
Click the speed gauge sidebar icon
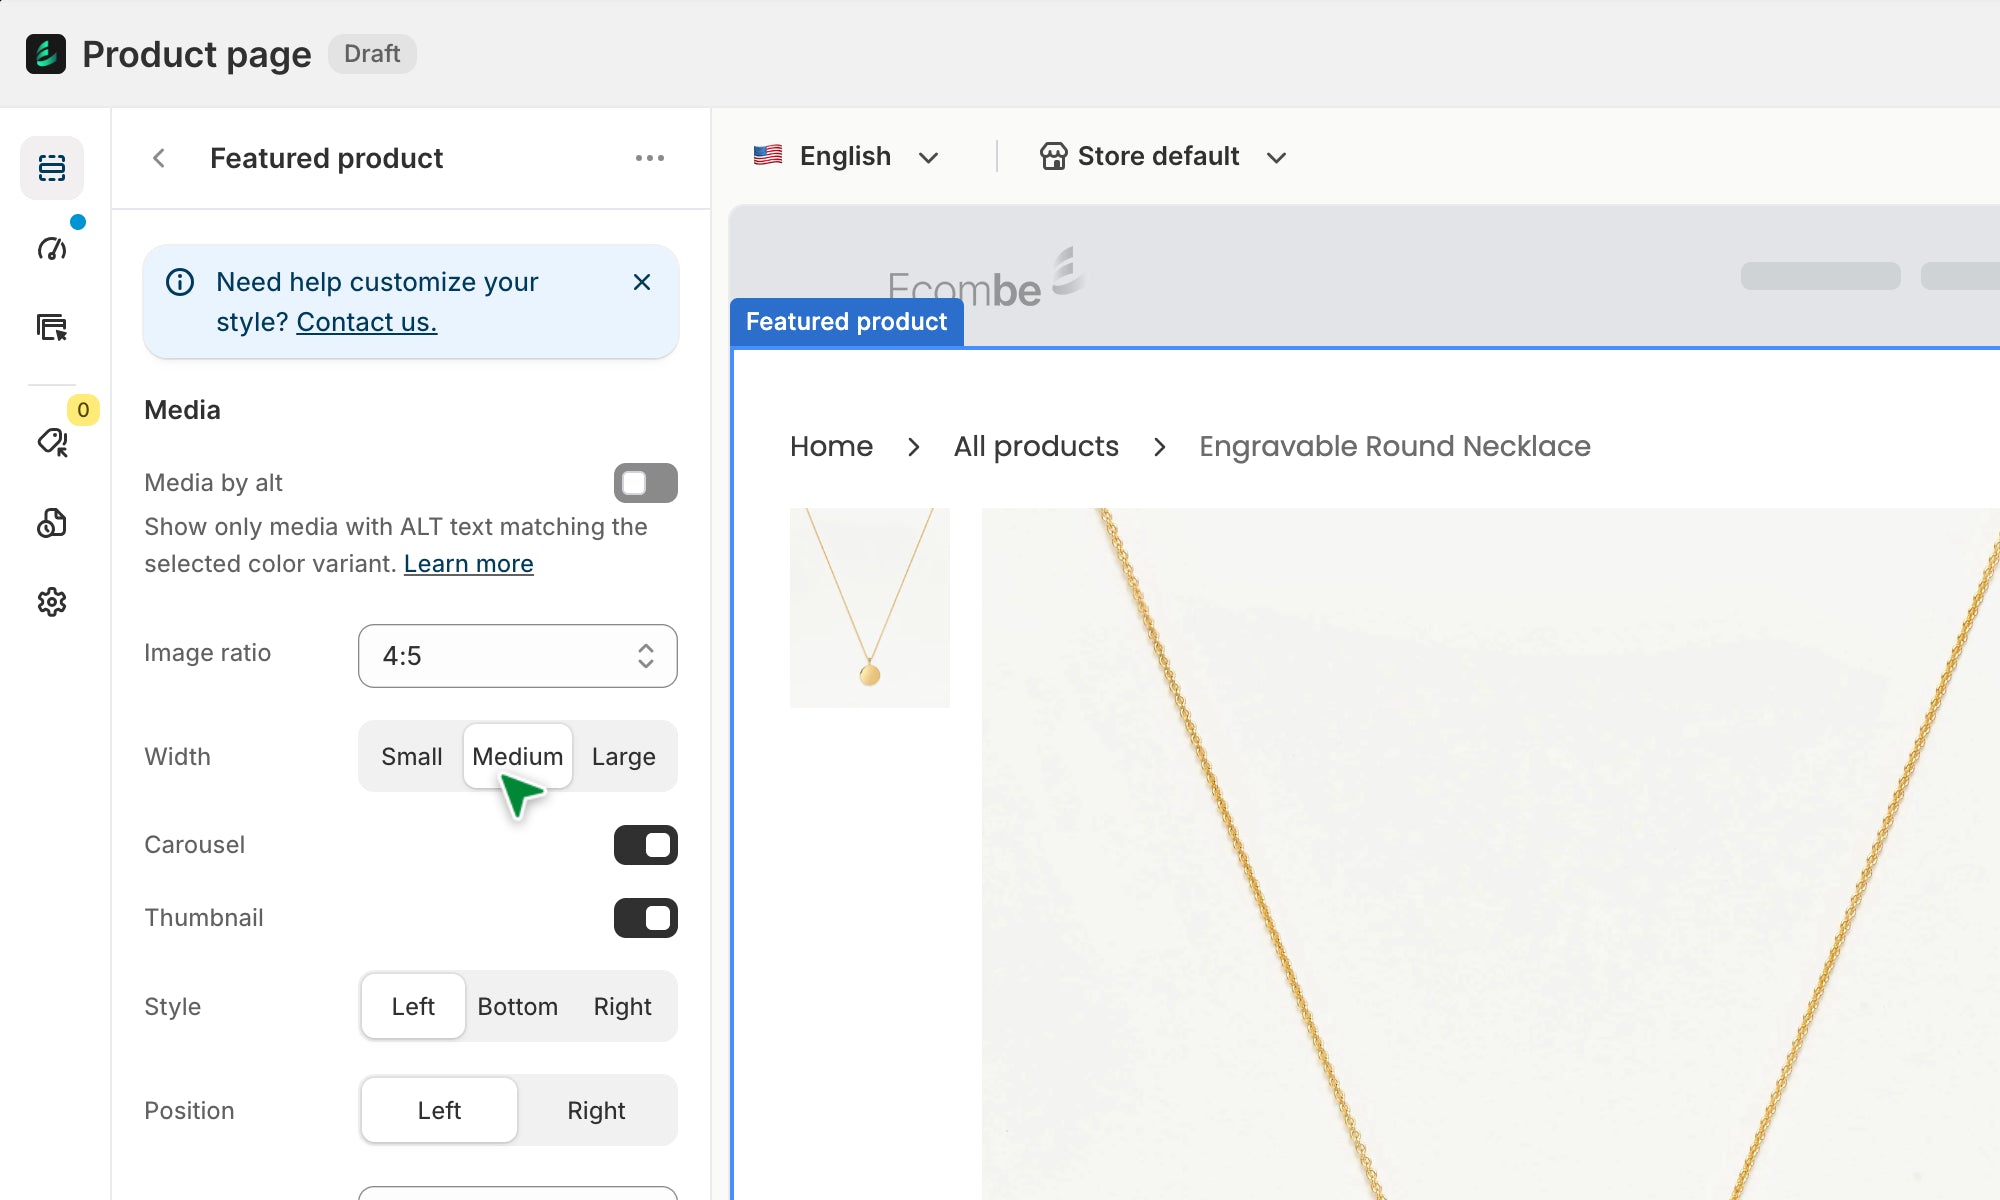pos(52,248)
